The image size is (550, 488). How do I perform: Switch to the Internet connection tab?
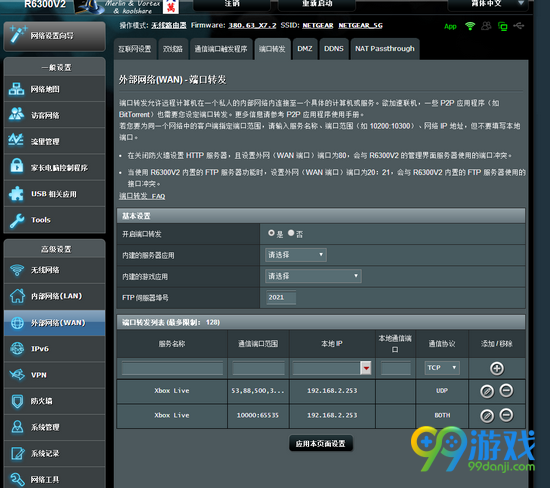pos(135,49)
